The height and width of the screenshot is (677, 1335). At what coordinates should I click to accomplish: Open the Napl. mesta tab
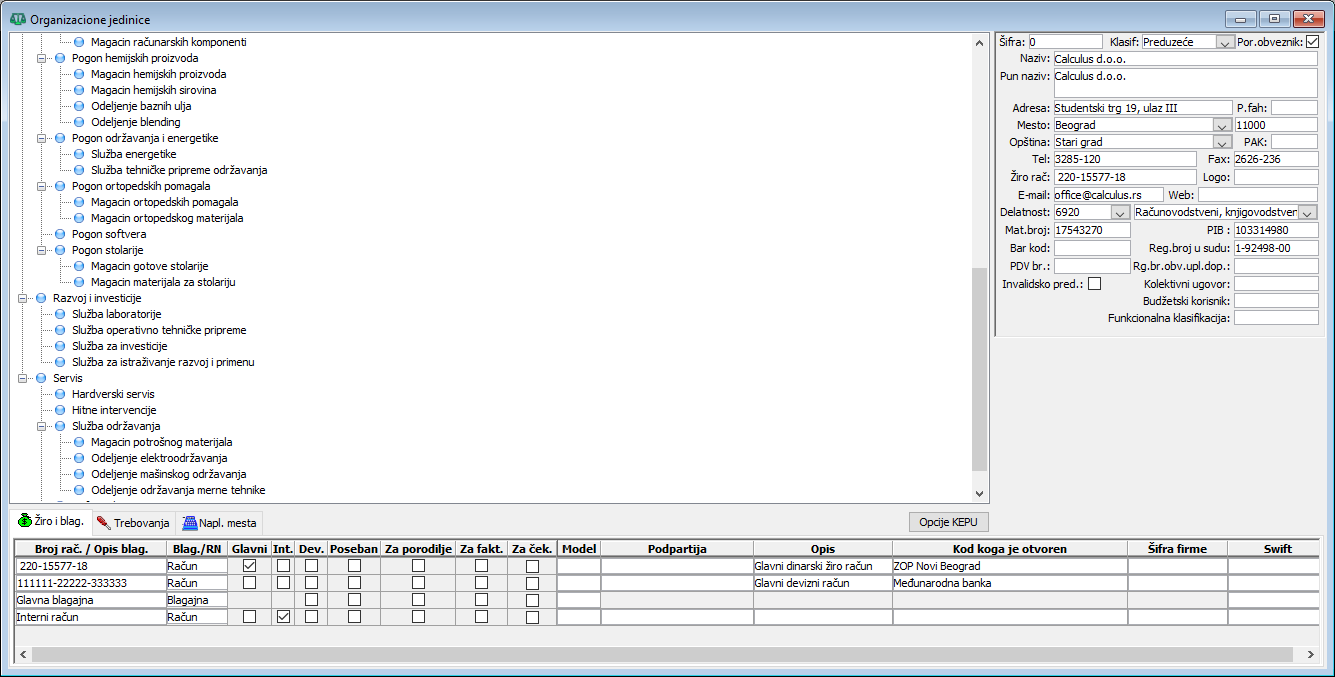(x=219, y=522)
